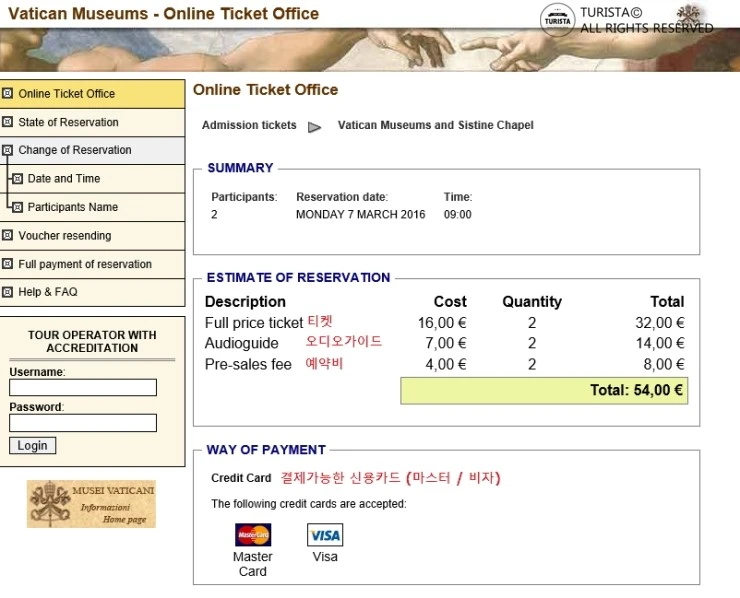Screen dimensions: 740x598
Task: Click square icon beside Participants Name
Action: click(17, 207)
